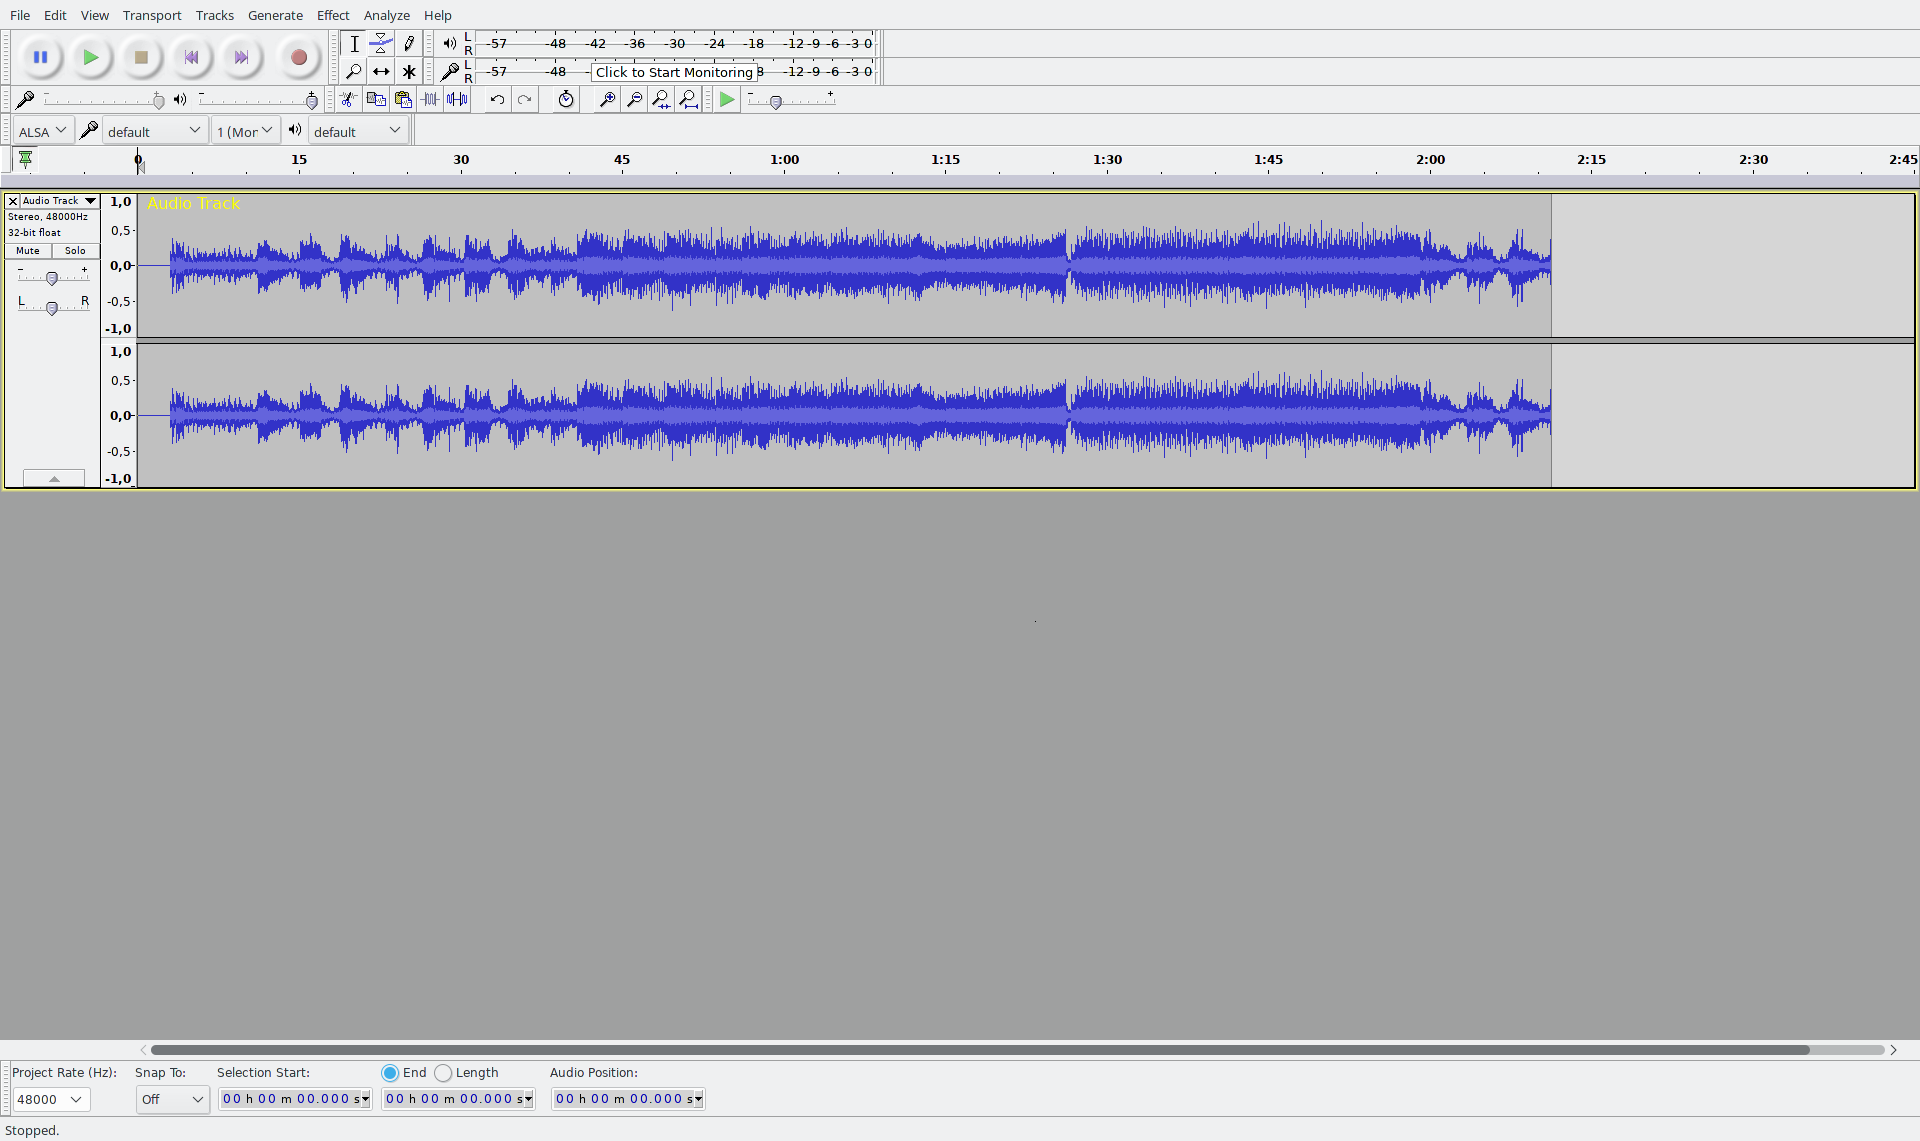Viewport: 1920px width, 1141px height.
Task: Select the Length radio button
Action: coord(443,1072)
